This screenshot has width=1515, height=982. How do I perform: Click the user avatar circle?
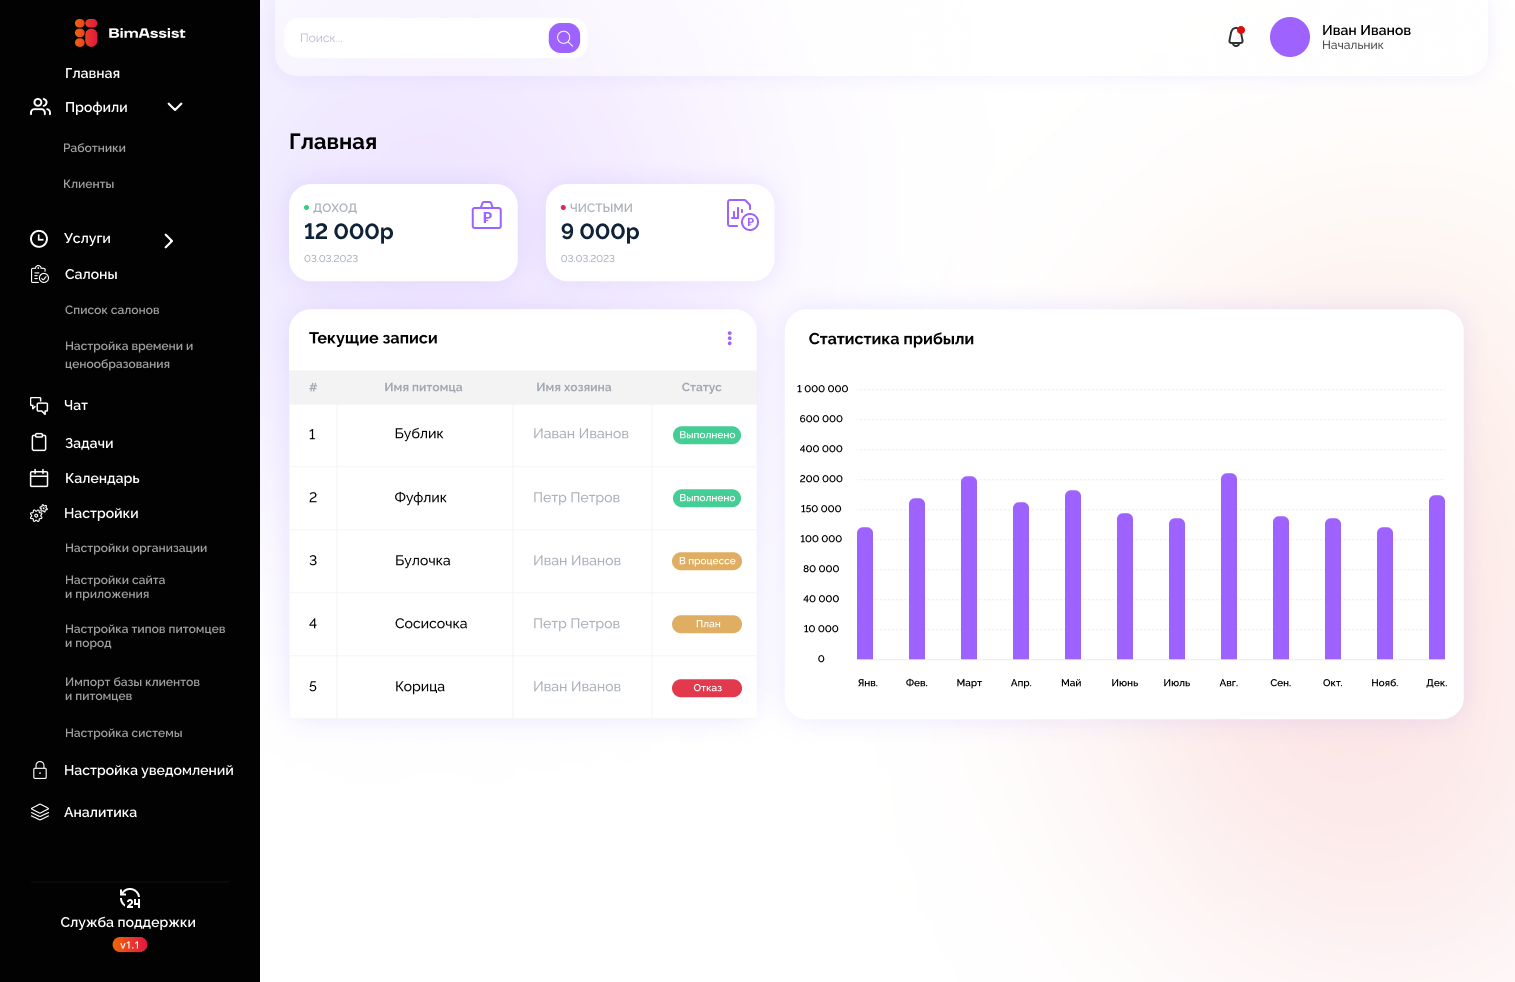[x=1289, y=37]
